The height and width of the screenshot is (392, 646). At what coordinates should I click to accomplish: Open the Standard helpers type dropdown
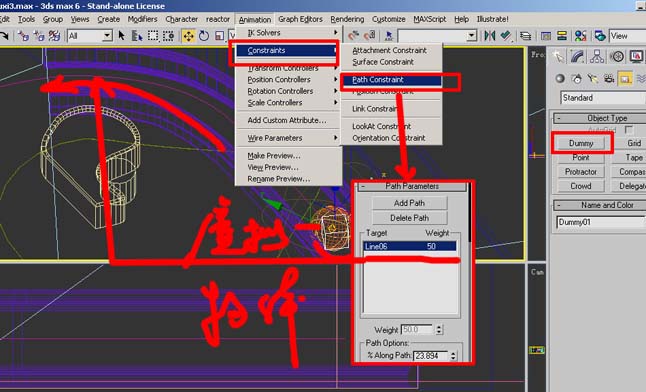[x=603, y=98]
